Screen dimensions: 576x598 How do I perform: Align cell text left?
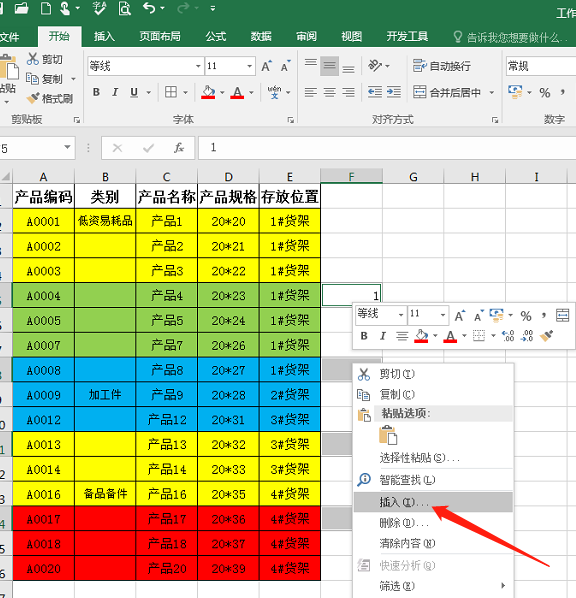[311, 92]
